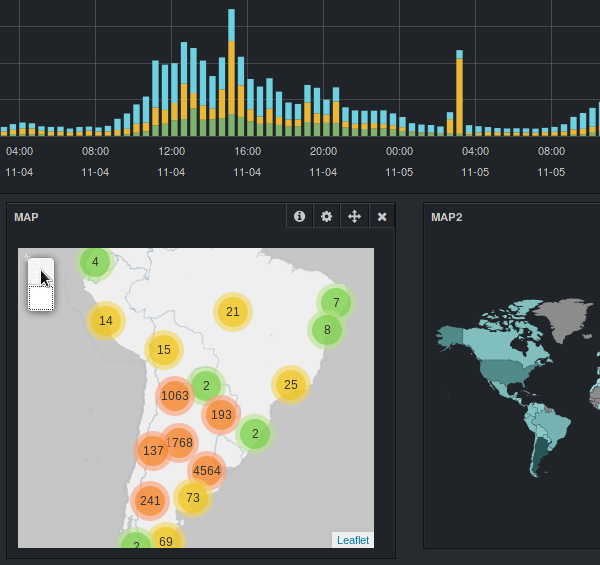Open the MAP panel info icon
The height and width of the screenshot is (565, 600).
point(300,217)
